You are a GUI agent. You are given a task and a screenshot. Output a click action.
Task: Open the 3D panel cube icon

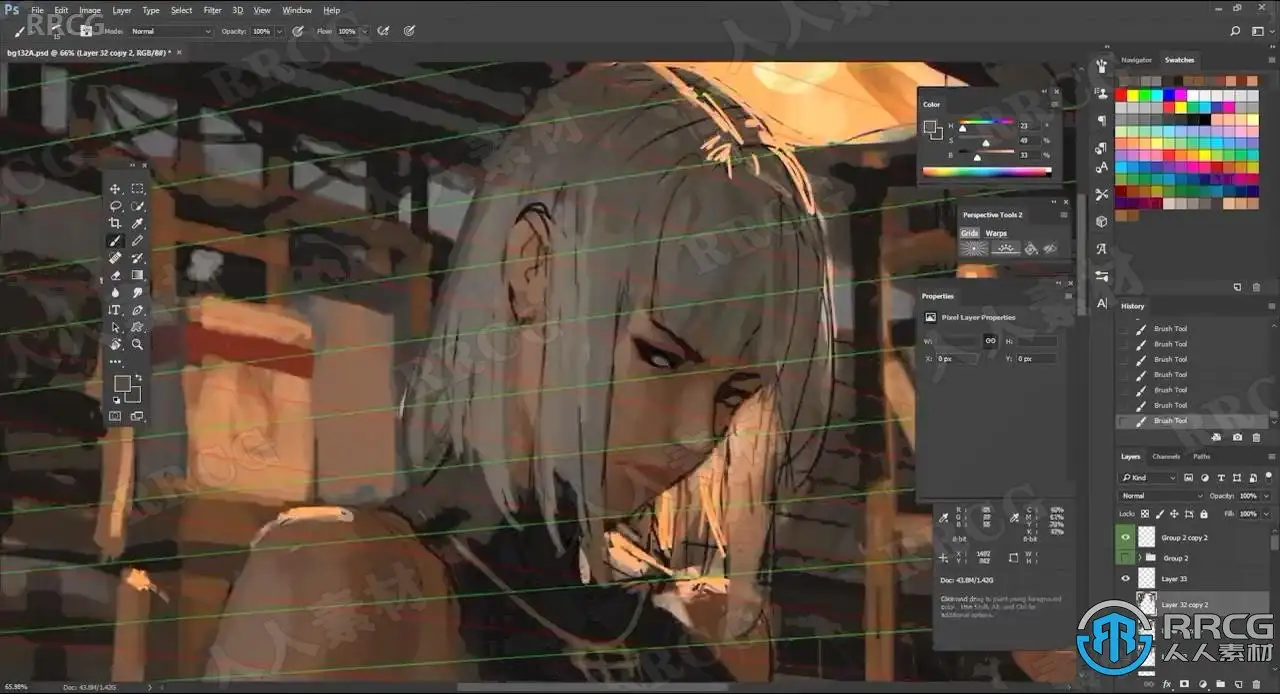coord(1101,222)
